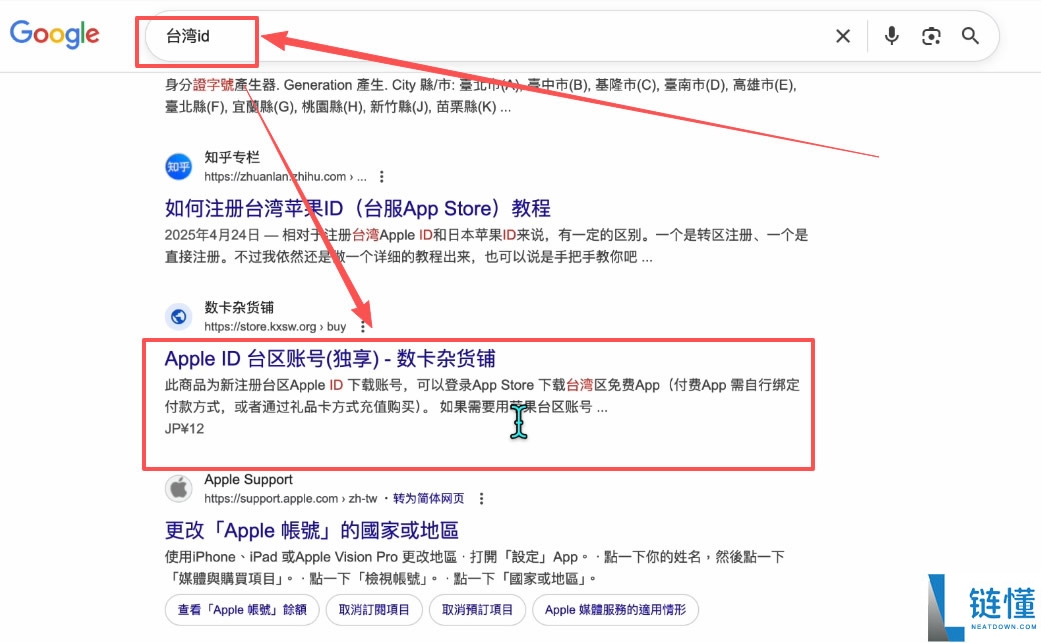Click the 数卡杂货铺 globe favicon

pos(179,317)
